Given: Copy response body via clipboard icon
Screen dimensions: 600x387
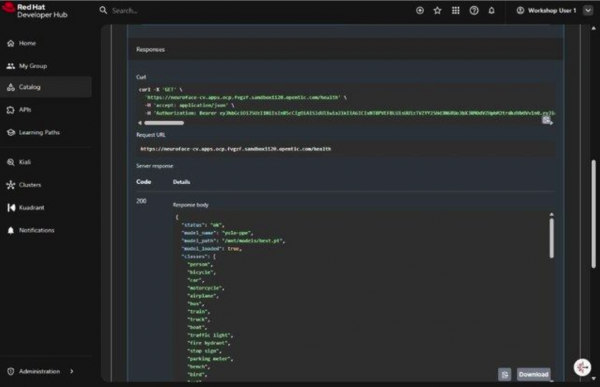Looking at the screenshot, I should tap(504, 374).
